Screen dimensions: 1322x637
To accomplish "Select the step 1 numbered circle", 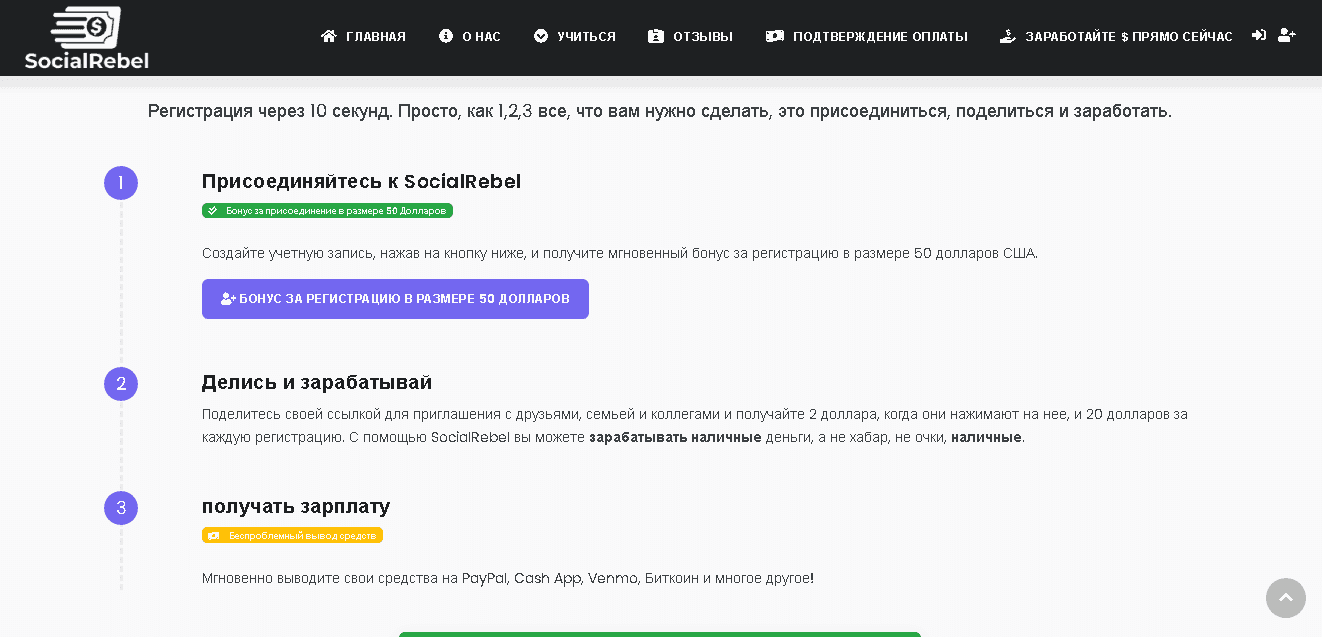I will (x=121, y=183).
